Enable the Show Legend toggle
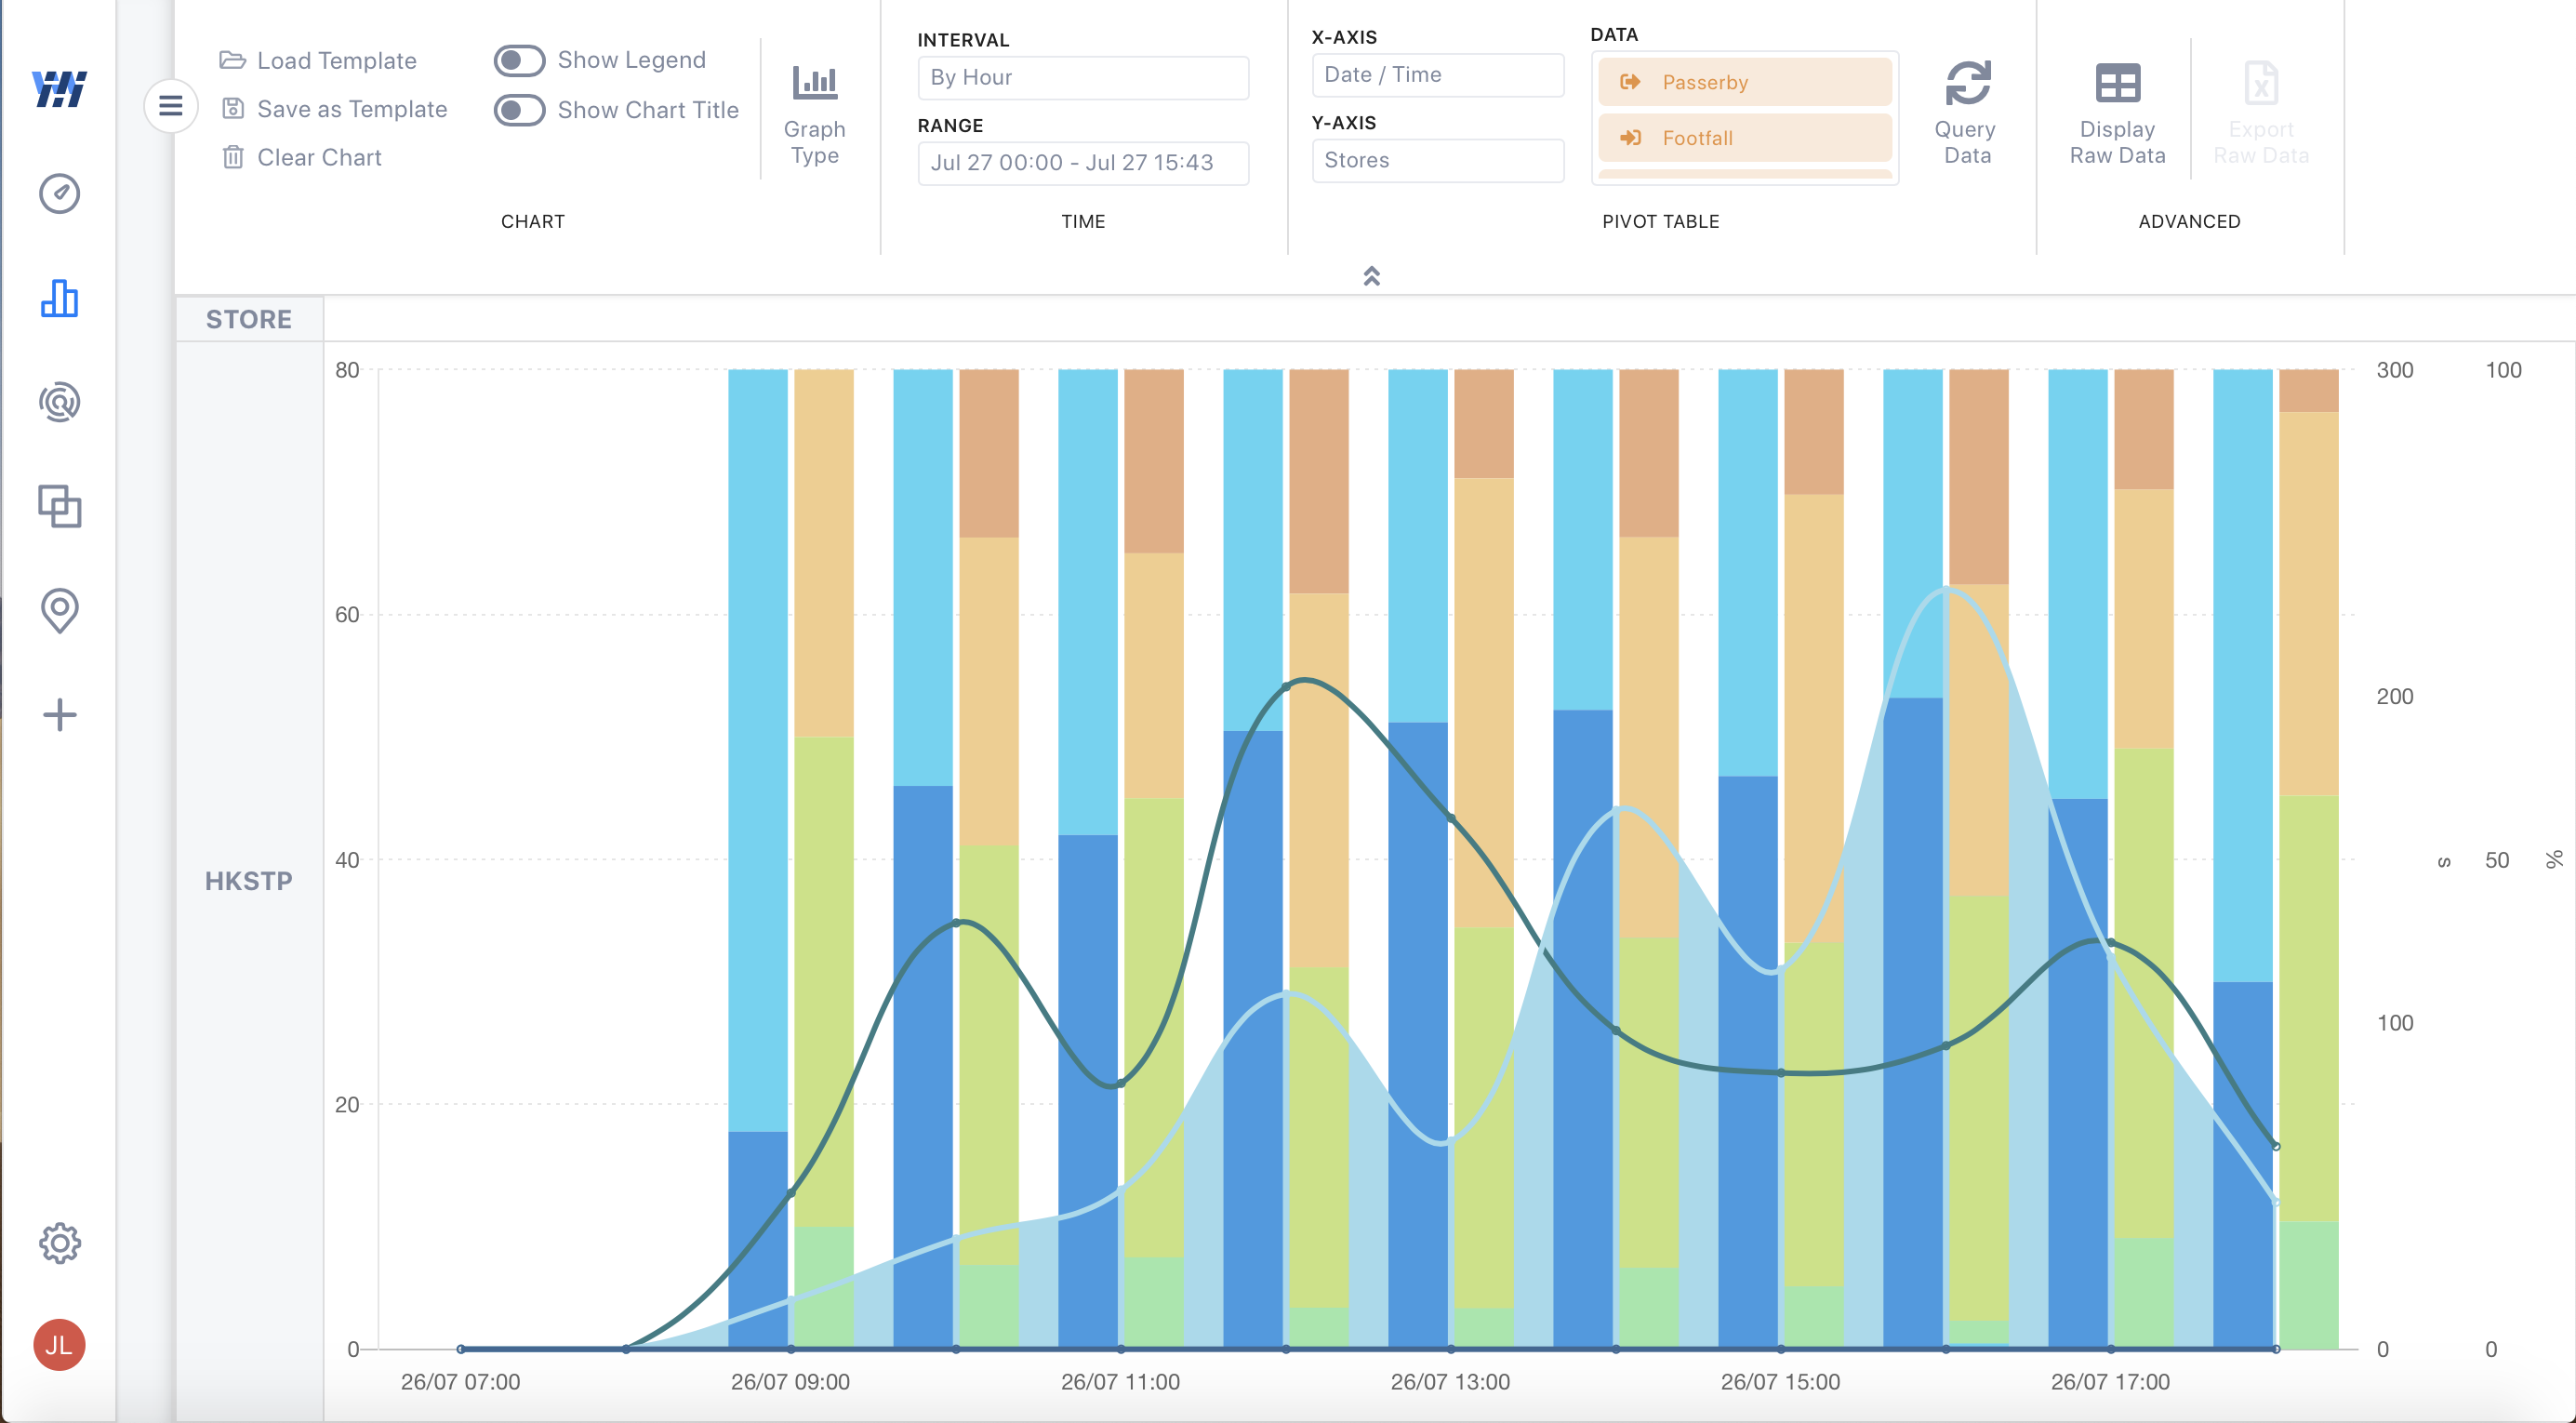This screenshot has height=1423, width=2576. (519, 60)
